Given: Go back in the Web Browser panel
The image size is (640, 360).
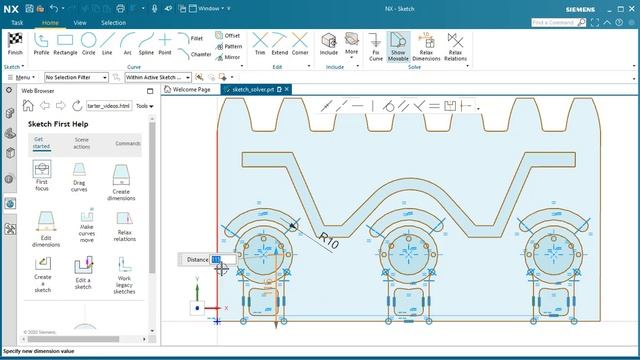Looking at the screenshot, I should (44, 106).
